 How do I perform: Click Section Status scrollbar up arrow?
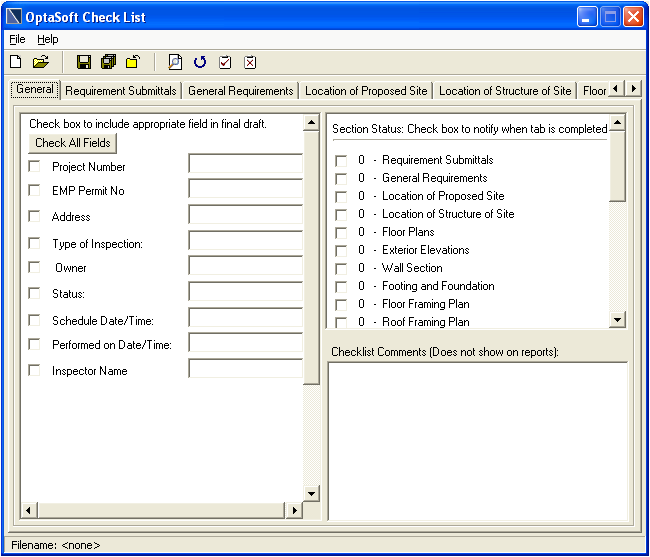point(618,123)
